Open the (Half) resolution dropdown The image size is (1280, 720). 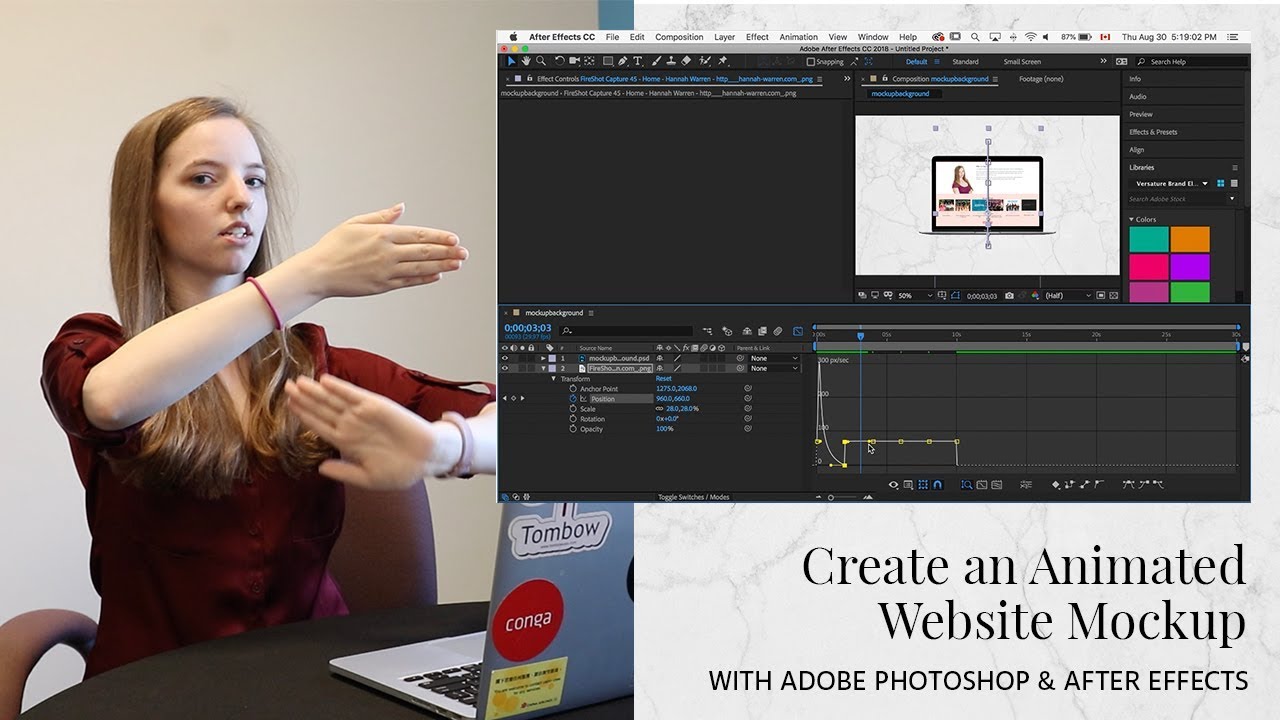tap(1067, 296)
